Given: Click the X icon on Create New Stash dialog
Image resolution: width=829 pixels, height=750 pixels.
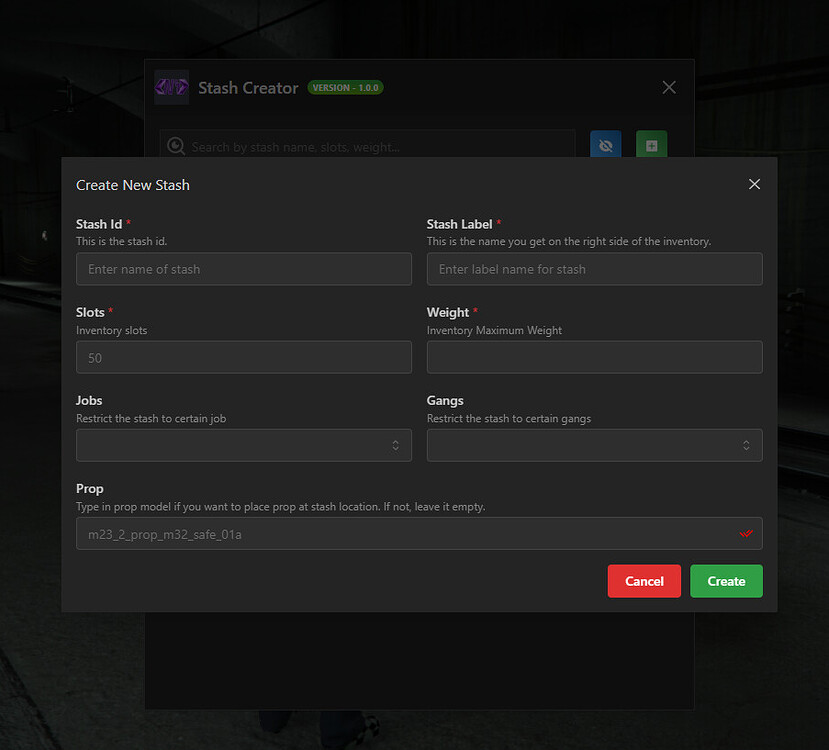Looking at the screenshot, I should (754, 184).
